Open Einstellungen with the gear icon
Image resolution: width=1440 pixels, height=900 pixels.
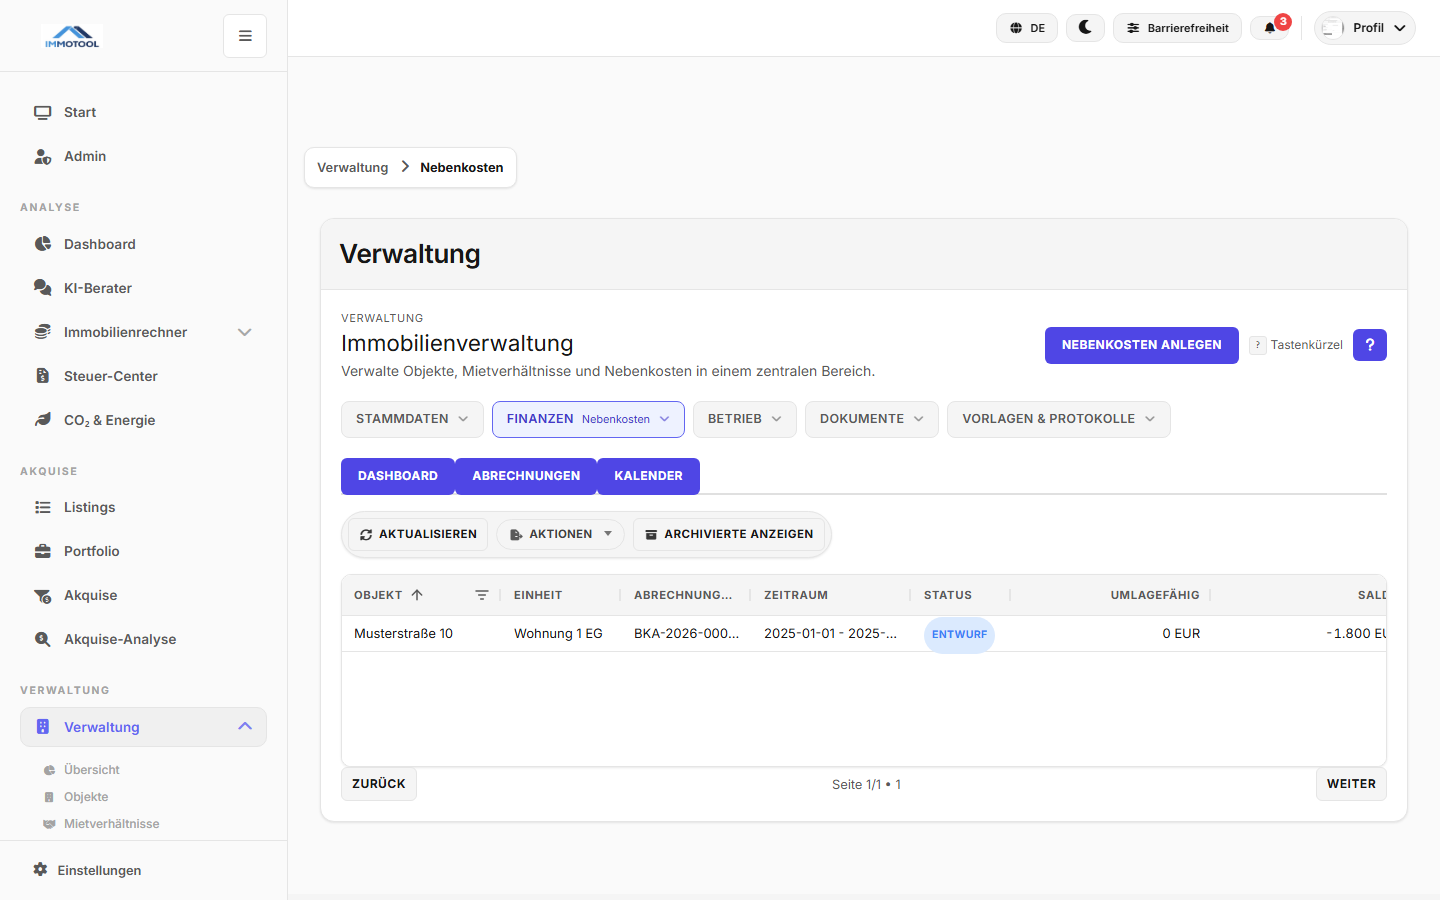(x=40, y=870)
